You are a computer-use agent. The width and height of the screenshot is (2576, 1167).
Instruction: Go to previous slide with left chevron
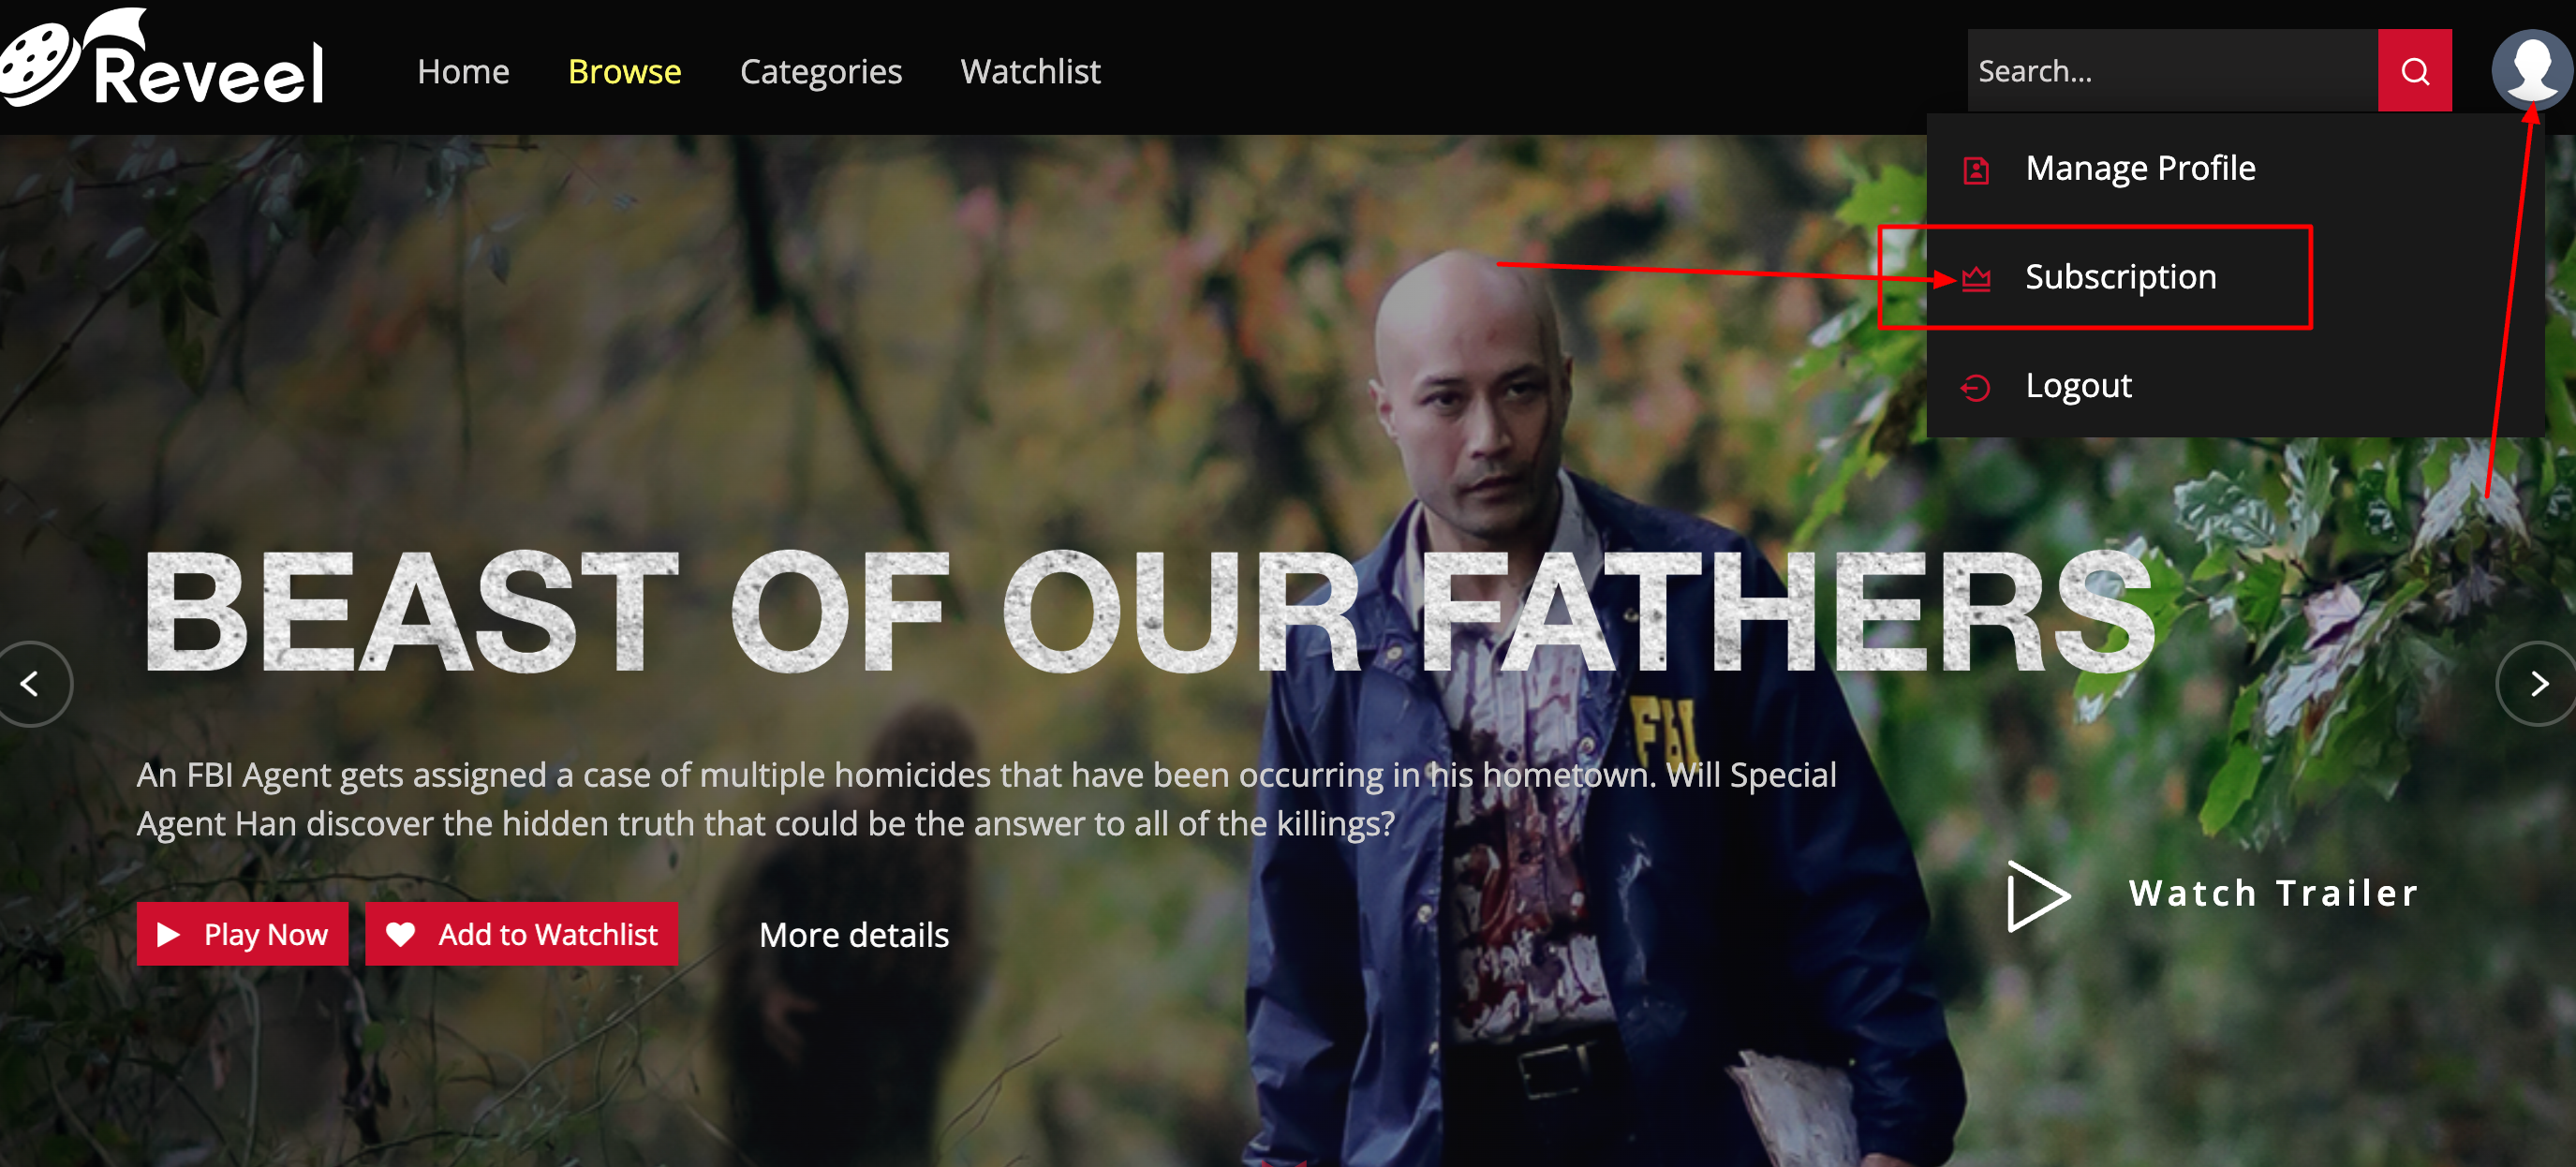pos(31,684)
